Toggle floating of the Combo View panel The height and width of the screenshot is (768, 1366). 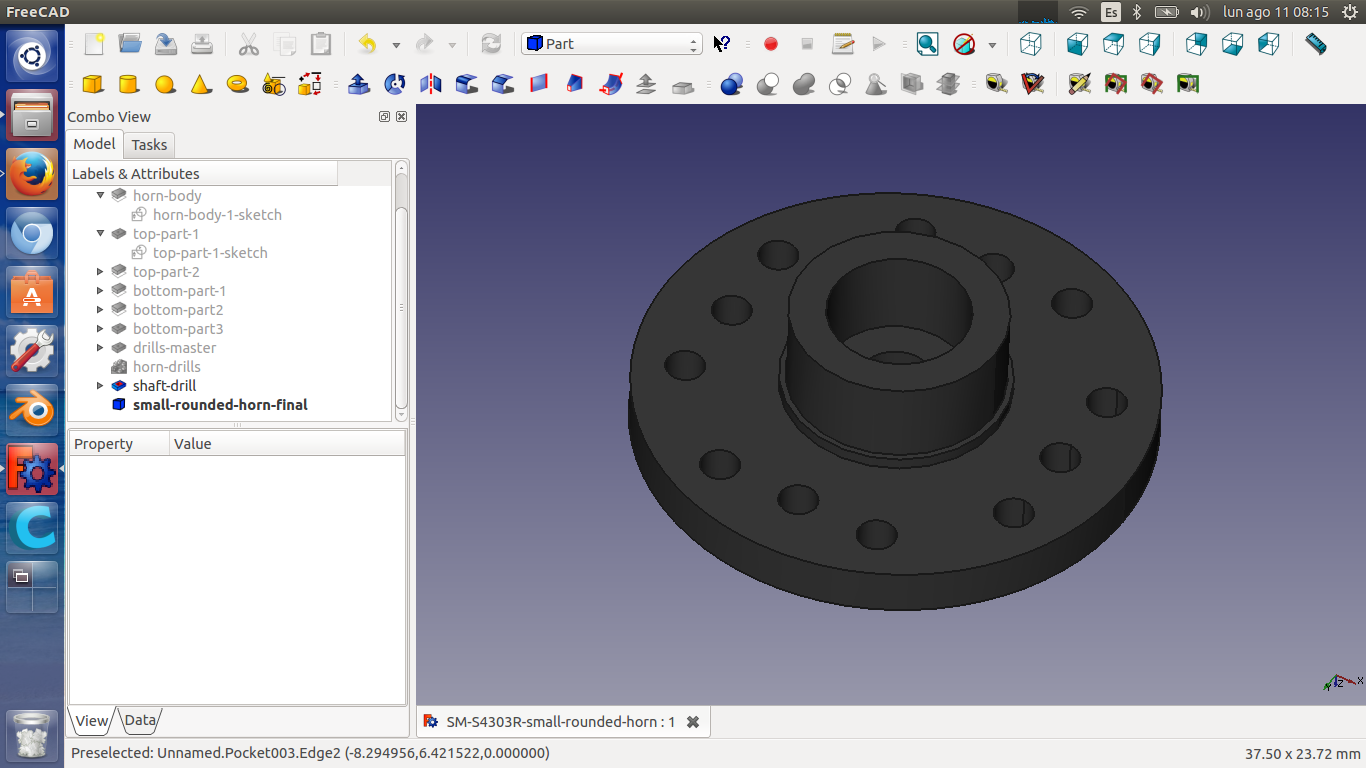click(x=384, y=117)
